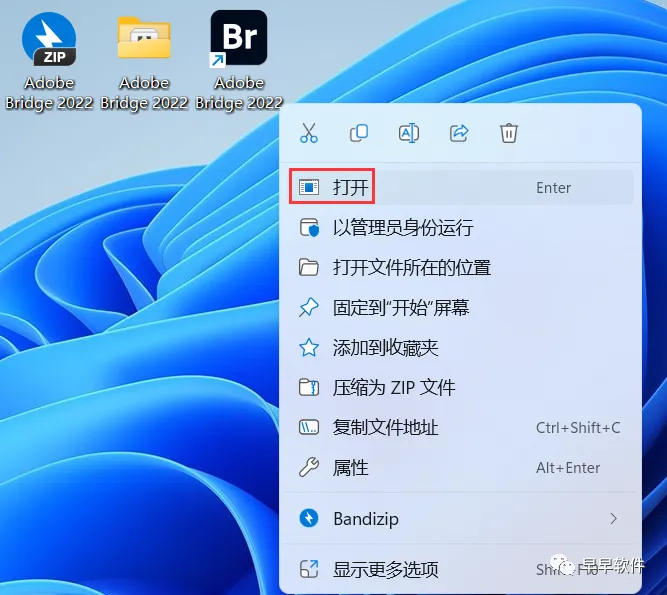The image size is (667, 595).
Task: Click the Ctrl+Shift+C shortcut text
Action: coord(578,427)
